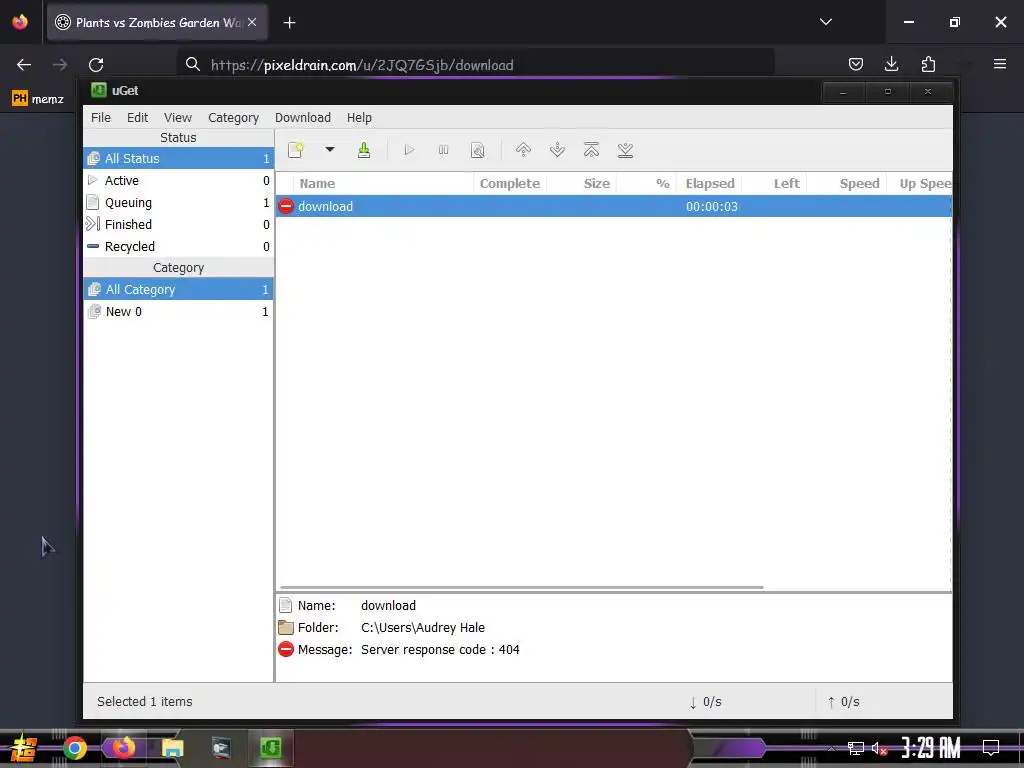This screenshot has width=1024, height=768.
Task: Click Firefox address bar with pixeldrain URL
Action: point(475,65)
